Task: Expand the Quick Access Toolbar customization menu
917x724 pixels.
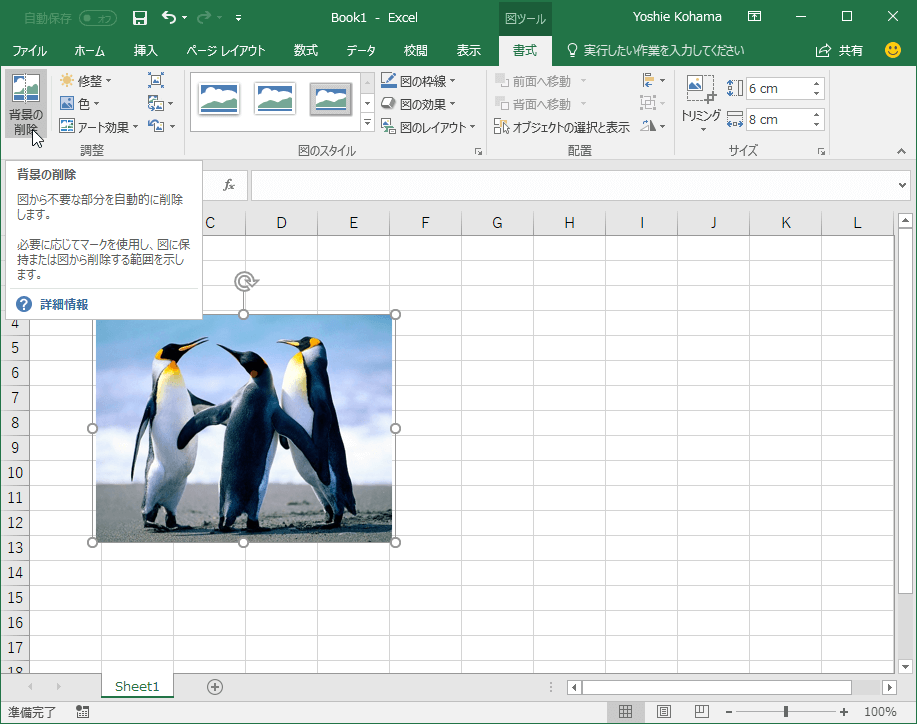Action: point(238,17)
